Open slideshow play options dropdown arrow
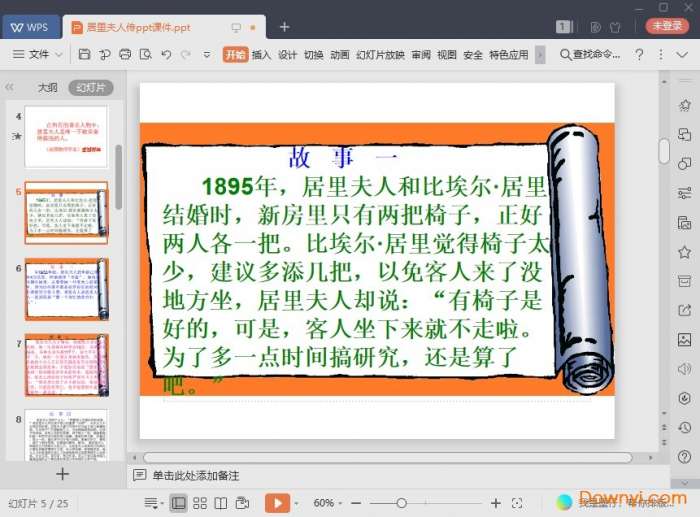Screen dimensions: 700x517 tap(296, 504)
